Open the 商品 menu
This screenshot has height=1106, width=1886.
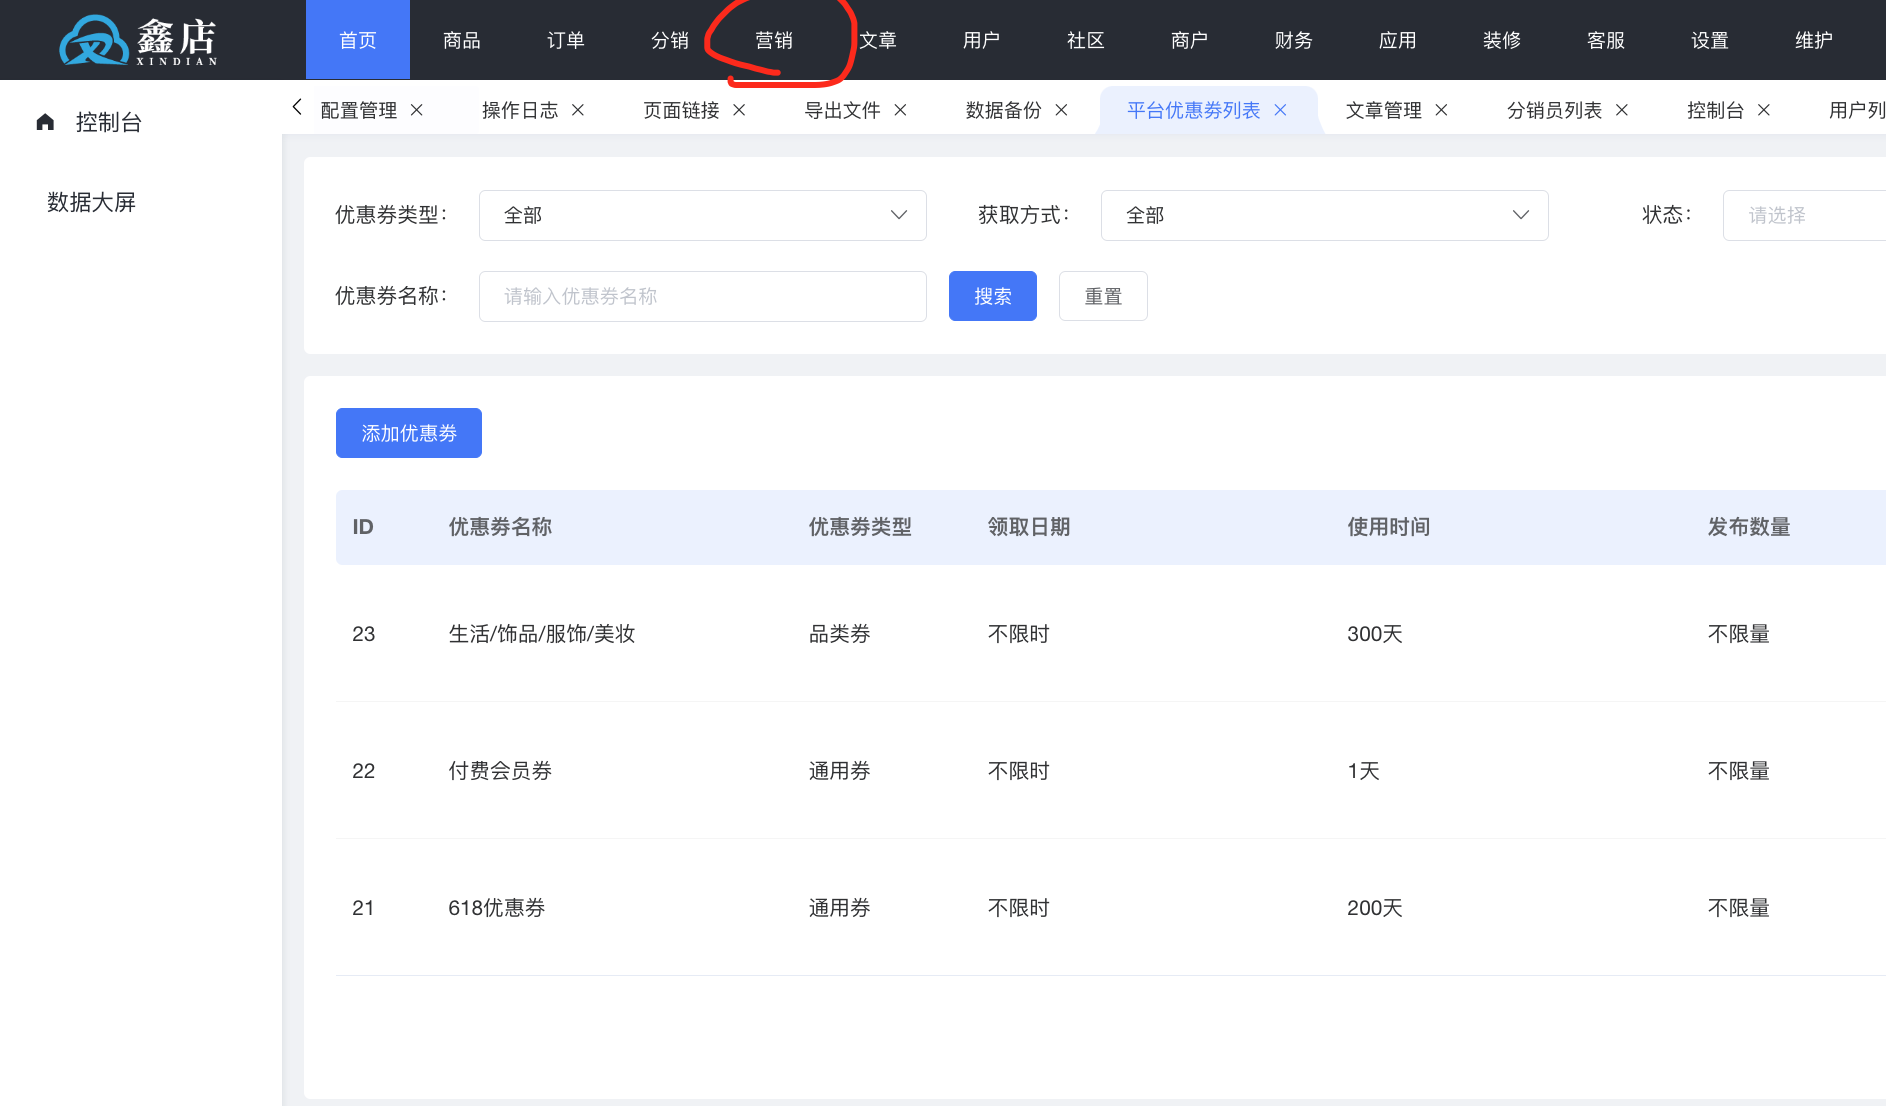pos(462,40)
